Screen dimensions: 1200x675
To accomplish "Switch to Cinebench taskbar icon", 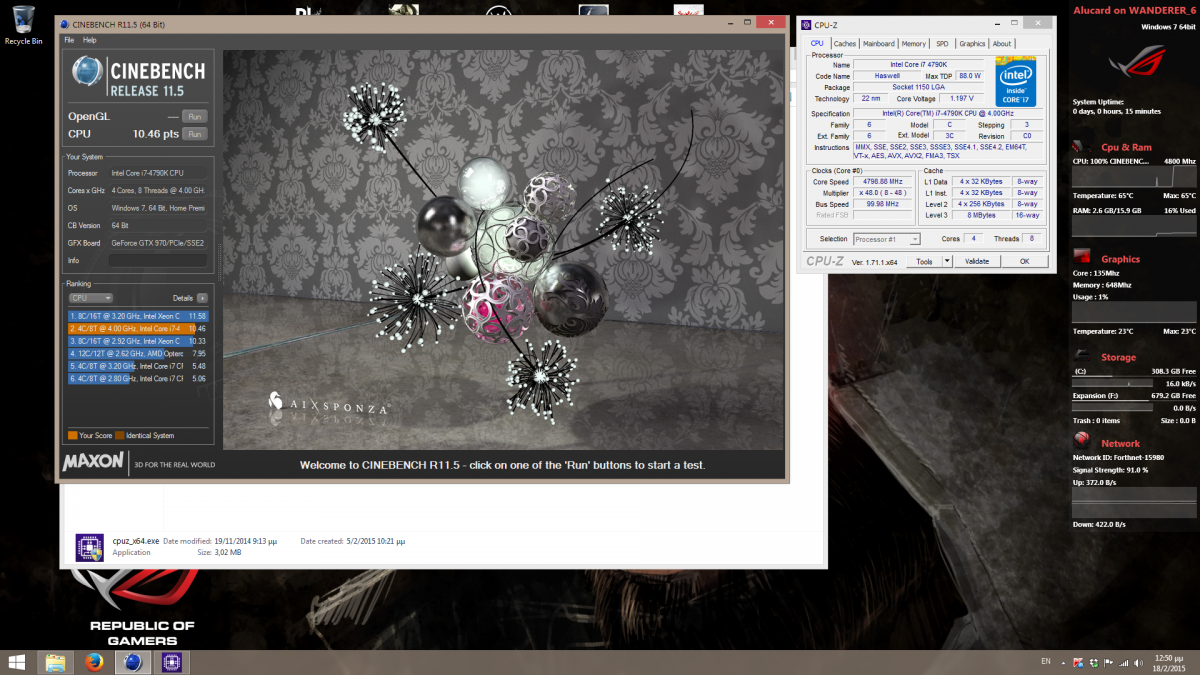I will tap(132, 662).
